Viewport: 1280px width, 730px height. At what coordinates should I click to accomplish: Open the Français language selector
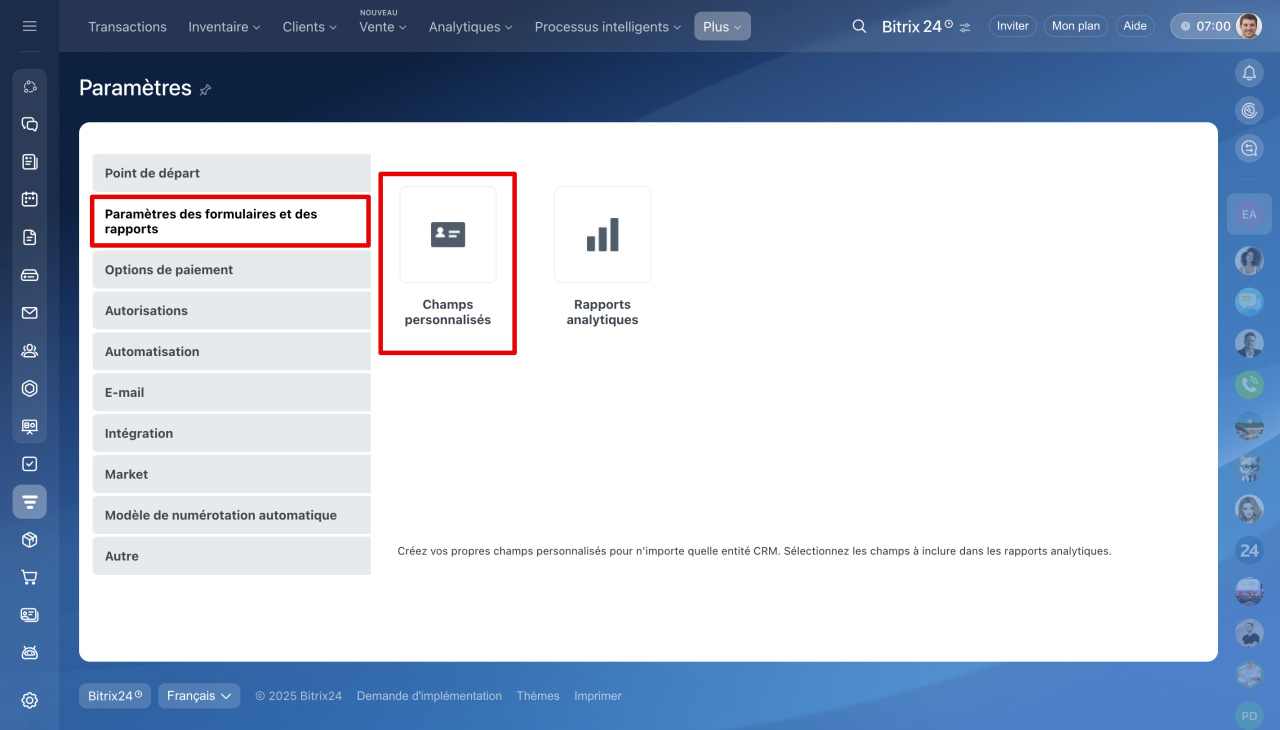199,696
